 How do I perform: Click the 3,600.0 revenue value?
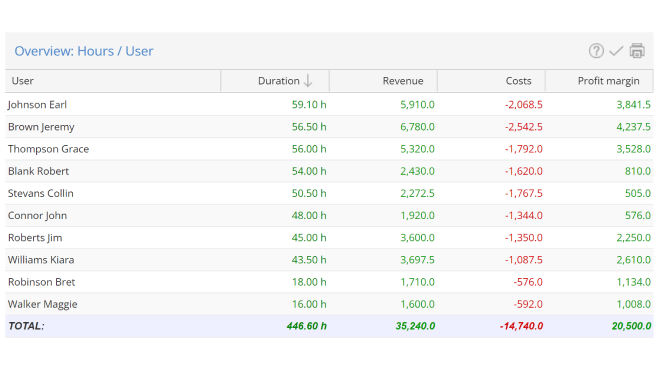(417, 238)
